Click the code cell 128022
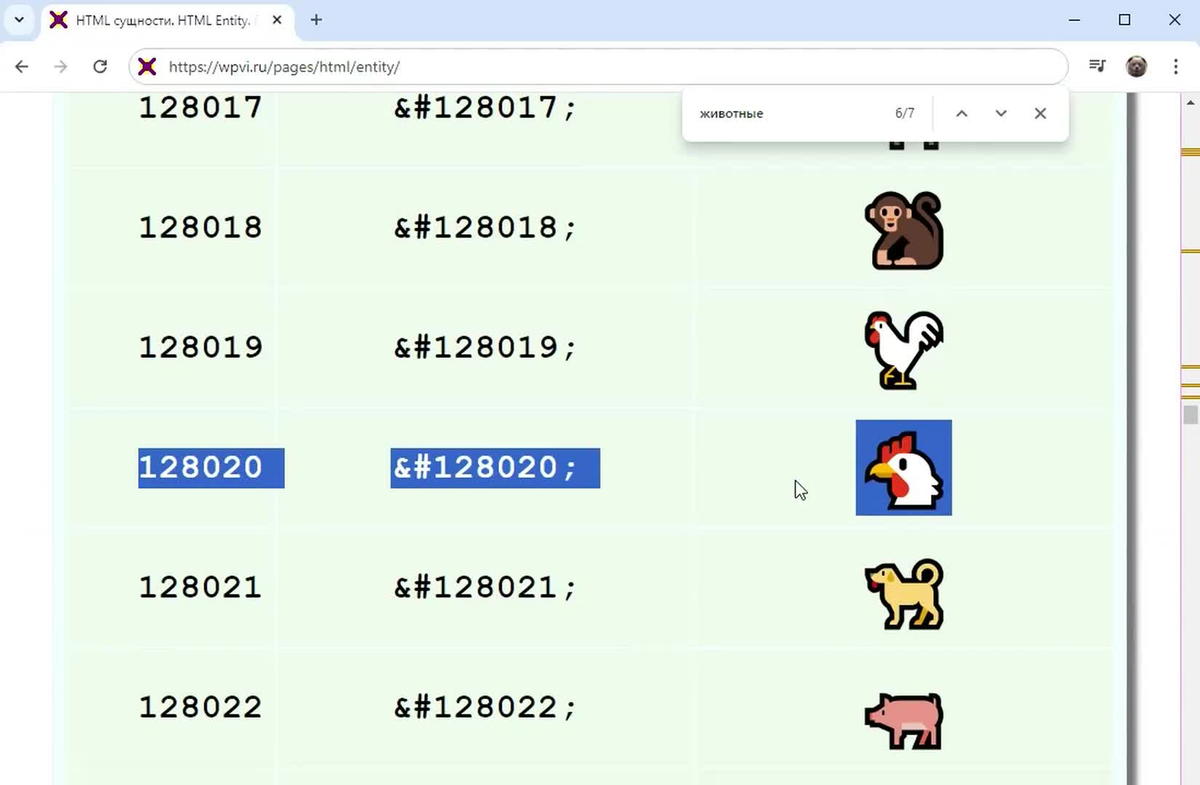Screen dimensions: 1200x785 [x=200, y=708]
